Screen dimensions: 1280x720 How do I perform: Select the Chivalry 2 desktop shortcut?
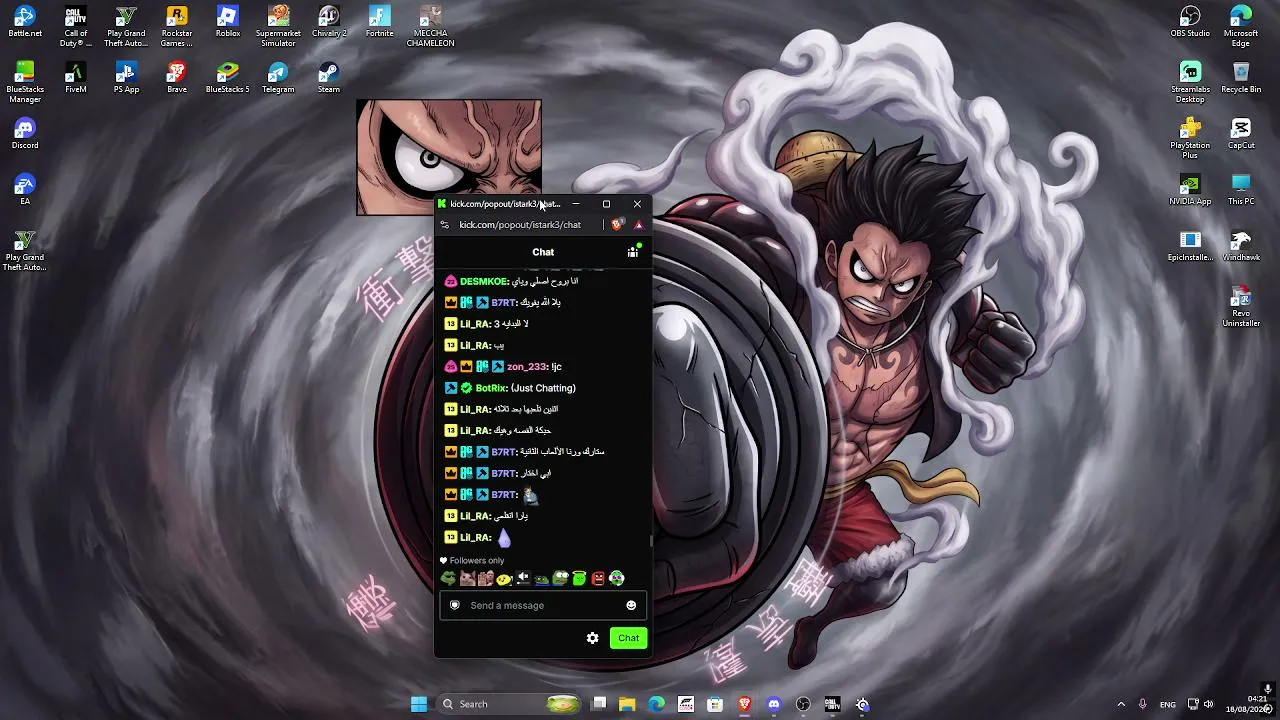[x=329, y=22]
